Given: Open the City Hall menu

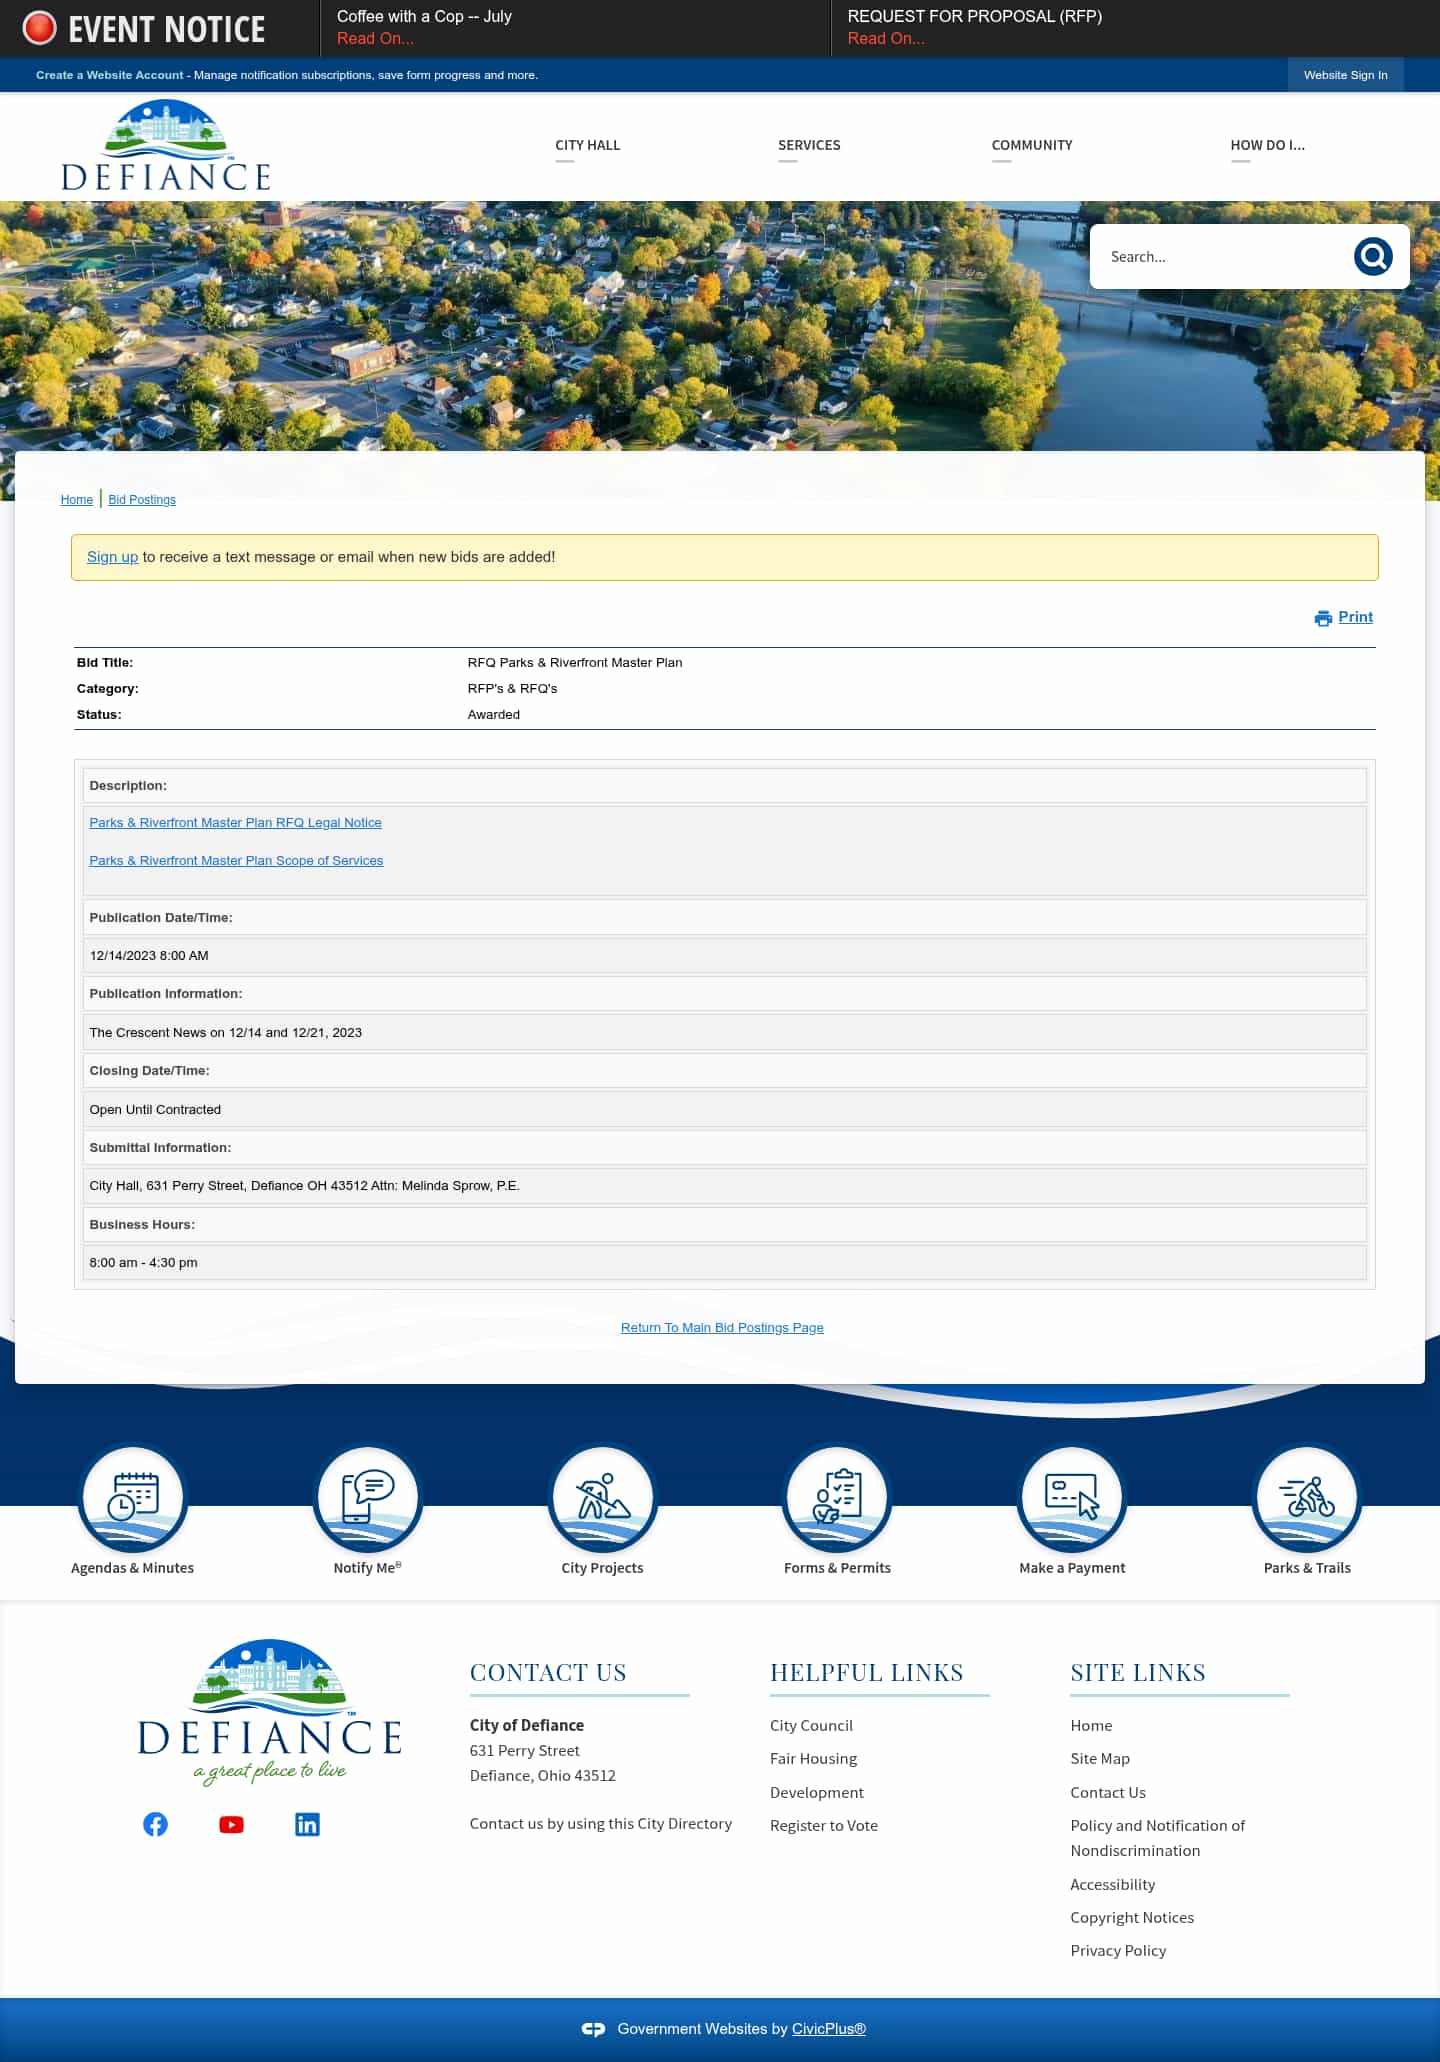Looking at the screenshot, I should 588,145.
